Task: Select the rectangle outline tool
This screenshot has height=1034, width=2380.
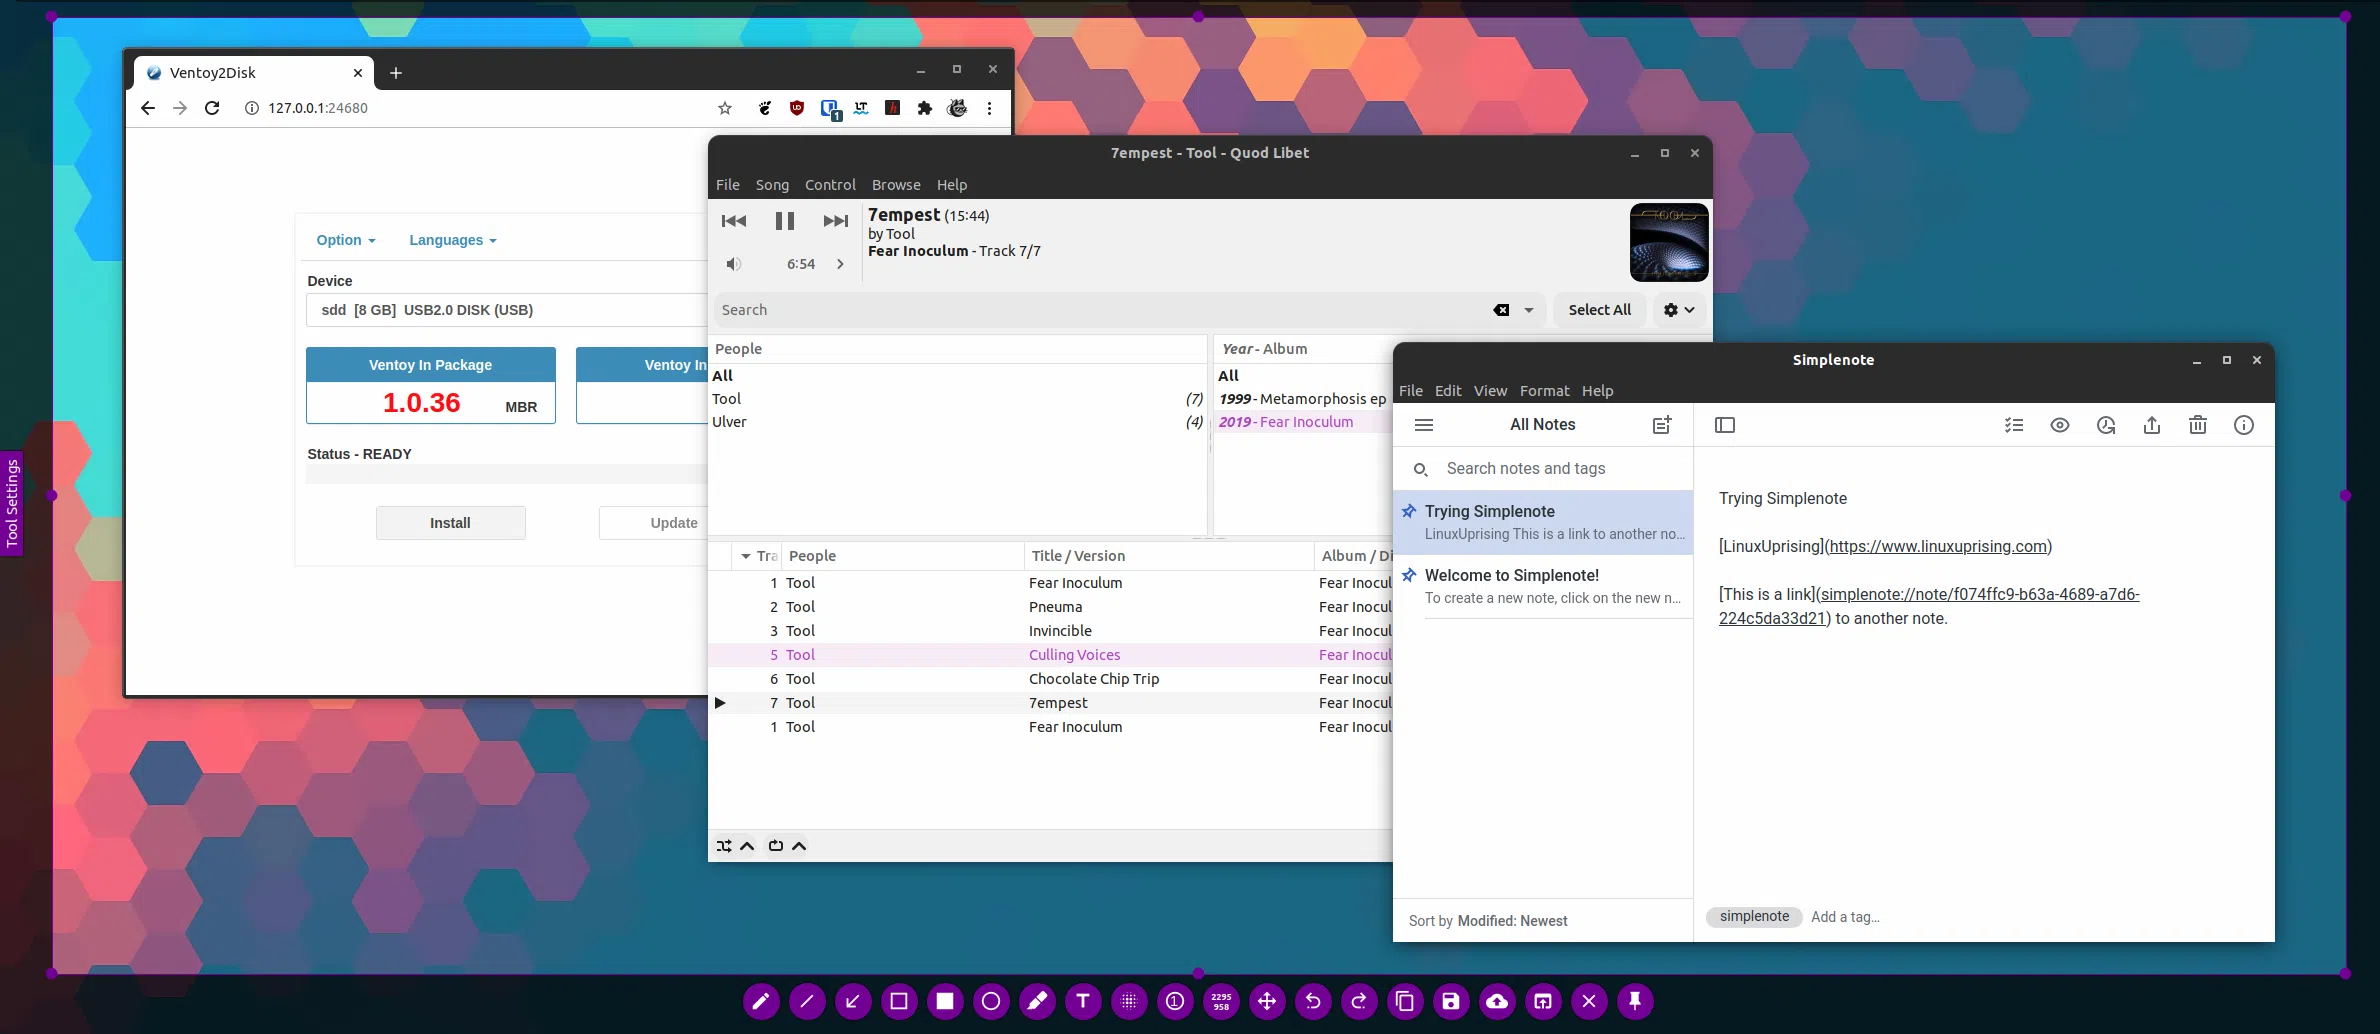Action: [899, 1001]
